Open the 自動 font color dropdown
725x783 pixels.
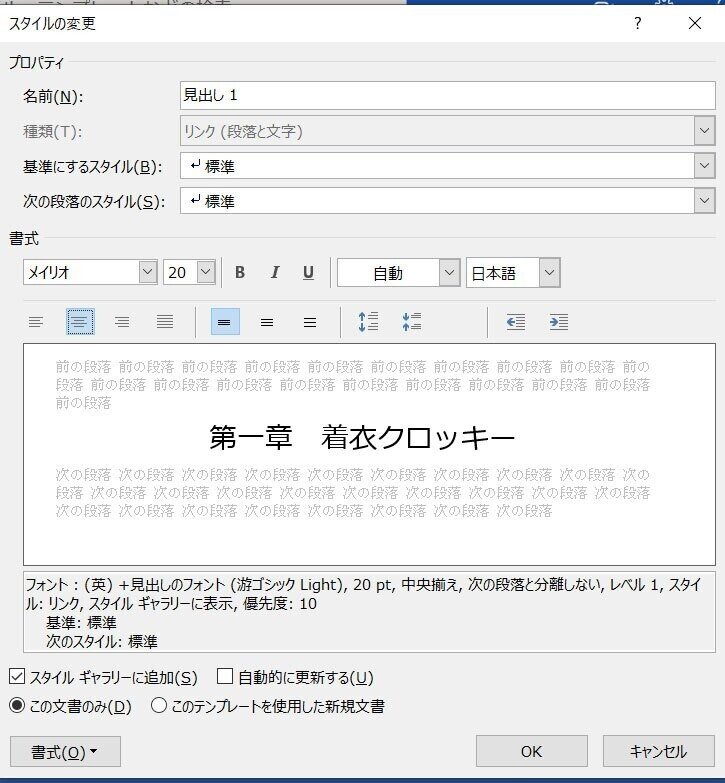[449, 273]
